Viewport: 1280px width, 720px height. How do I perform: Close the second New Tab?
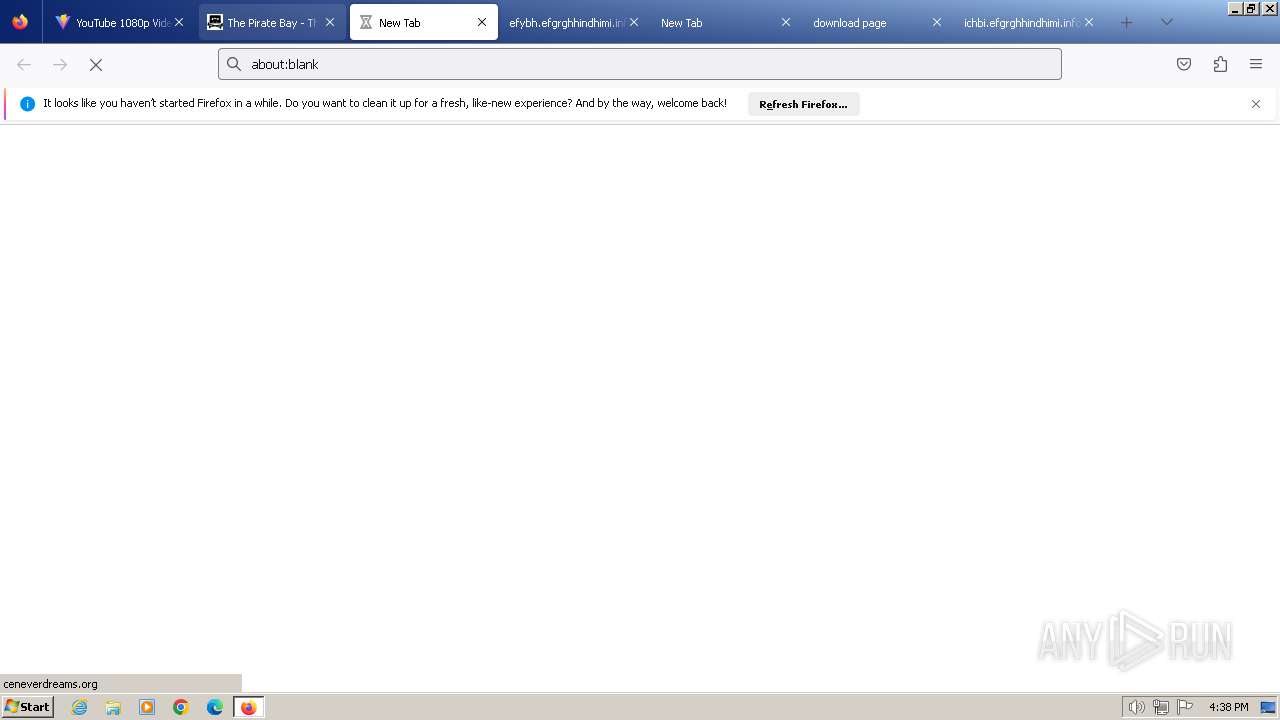(x=785, y=22)
